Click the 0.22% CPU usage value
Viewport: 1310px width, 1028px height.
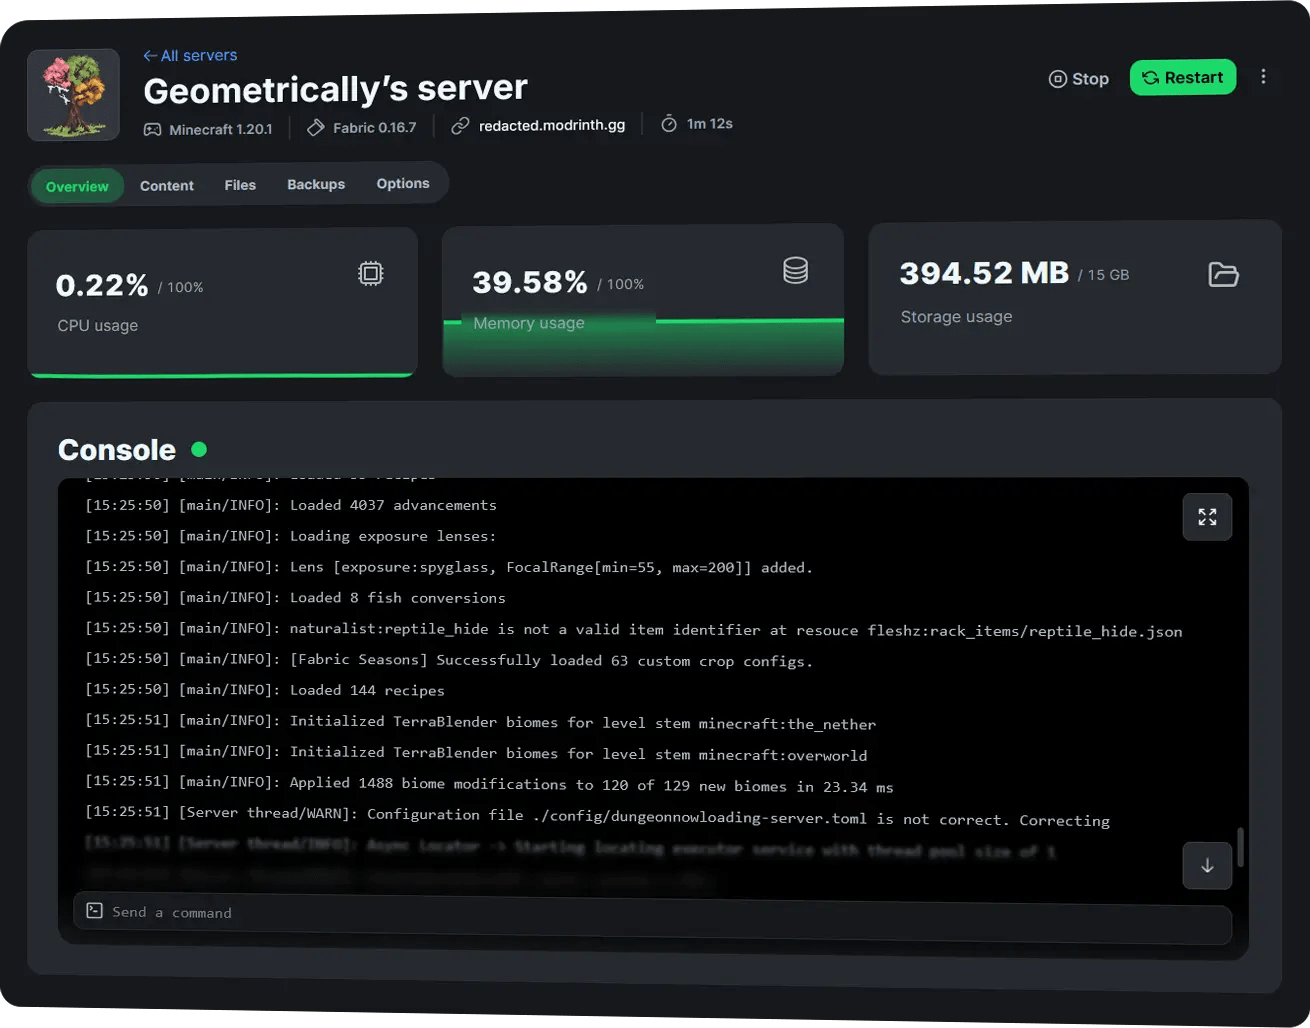(x=102, y=286)
